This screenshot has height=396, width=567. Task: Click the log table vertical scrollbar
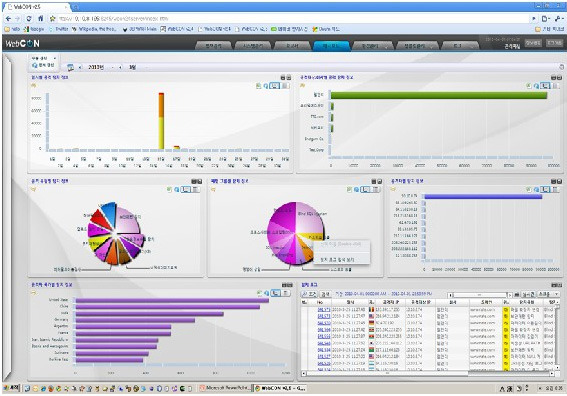[x=557, y=337]
